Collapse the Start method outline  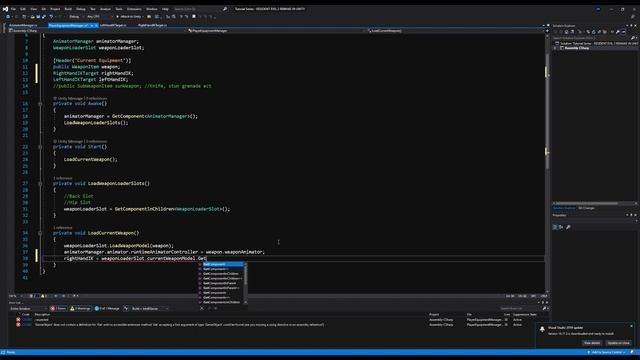click(40, 147)
